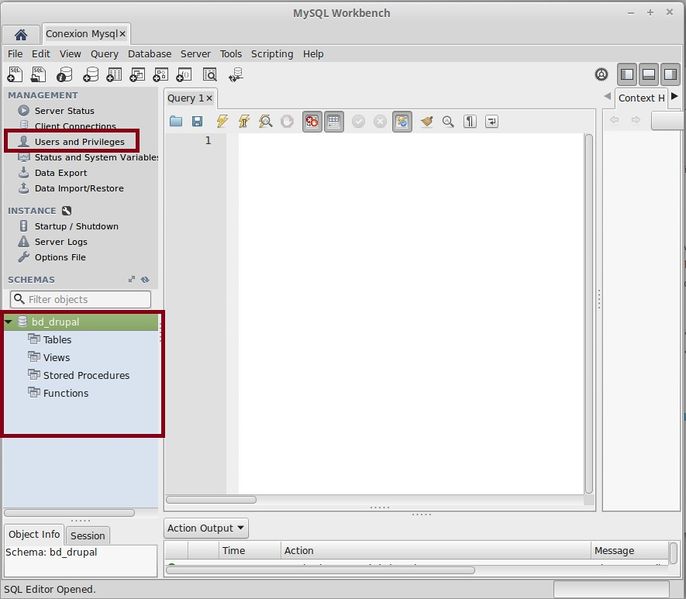This screenshot has height=599, width=686.
Task: Execute query lightning bolt icon
Action: click(222, 121)
